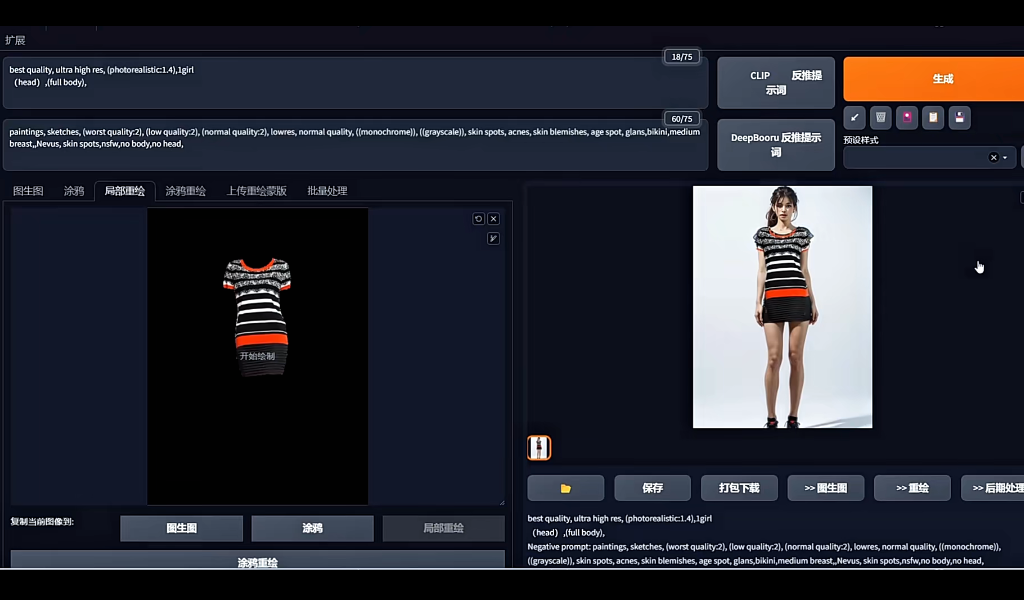
Task: Click DeepBooru 反推提示词 button
Action: click(x=776, y=145)
